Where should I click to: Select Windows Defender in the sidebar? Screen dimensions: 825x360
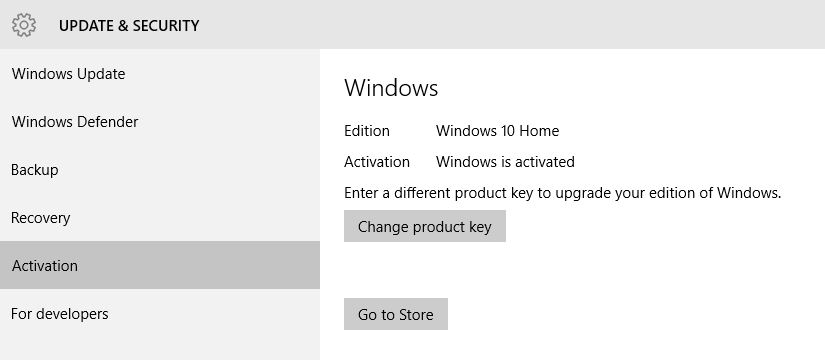pyautogui.click(x=160, y=122)
